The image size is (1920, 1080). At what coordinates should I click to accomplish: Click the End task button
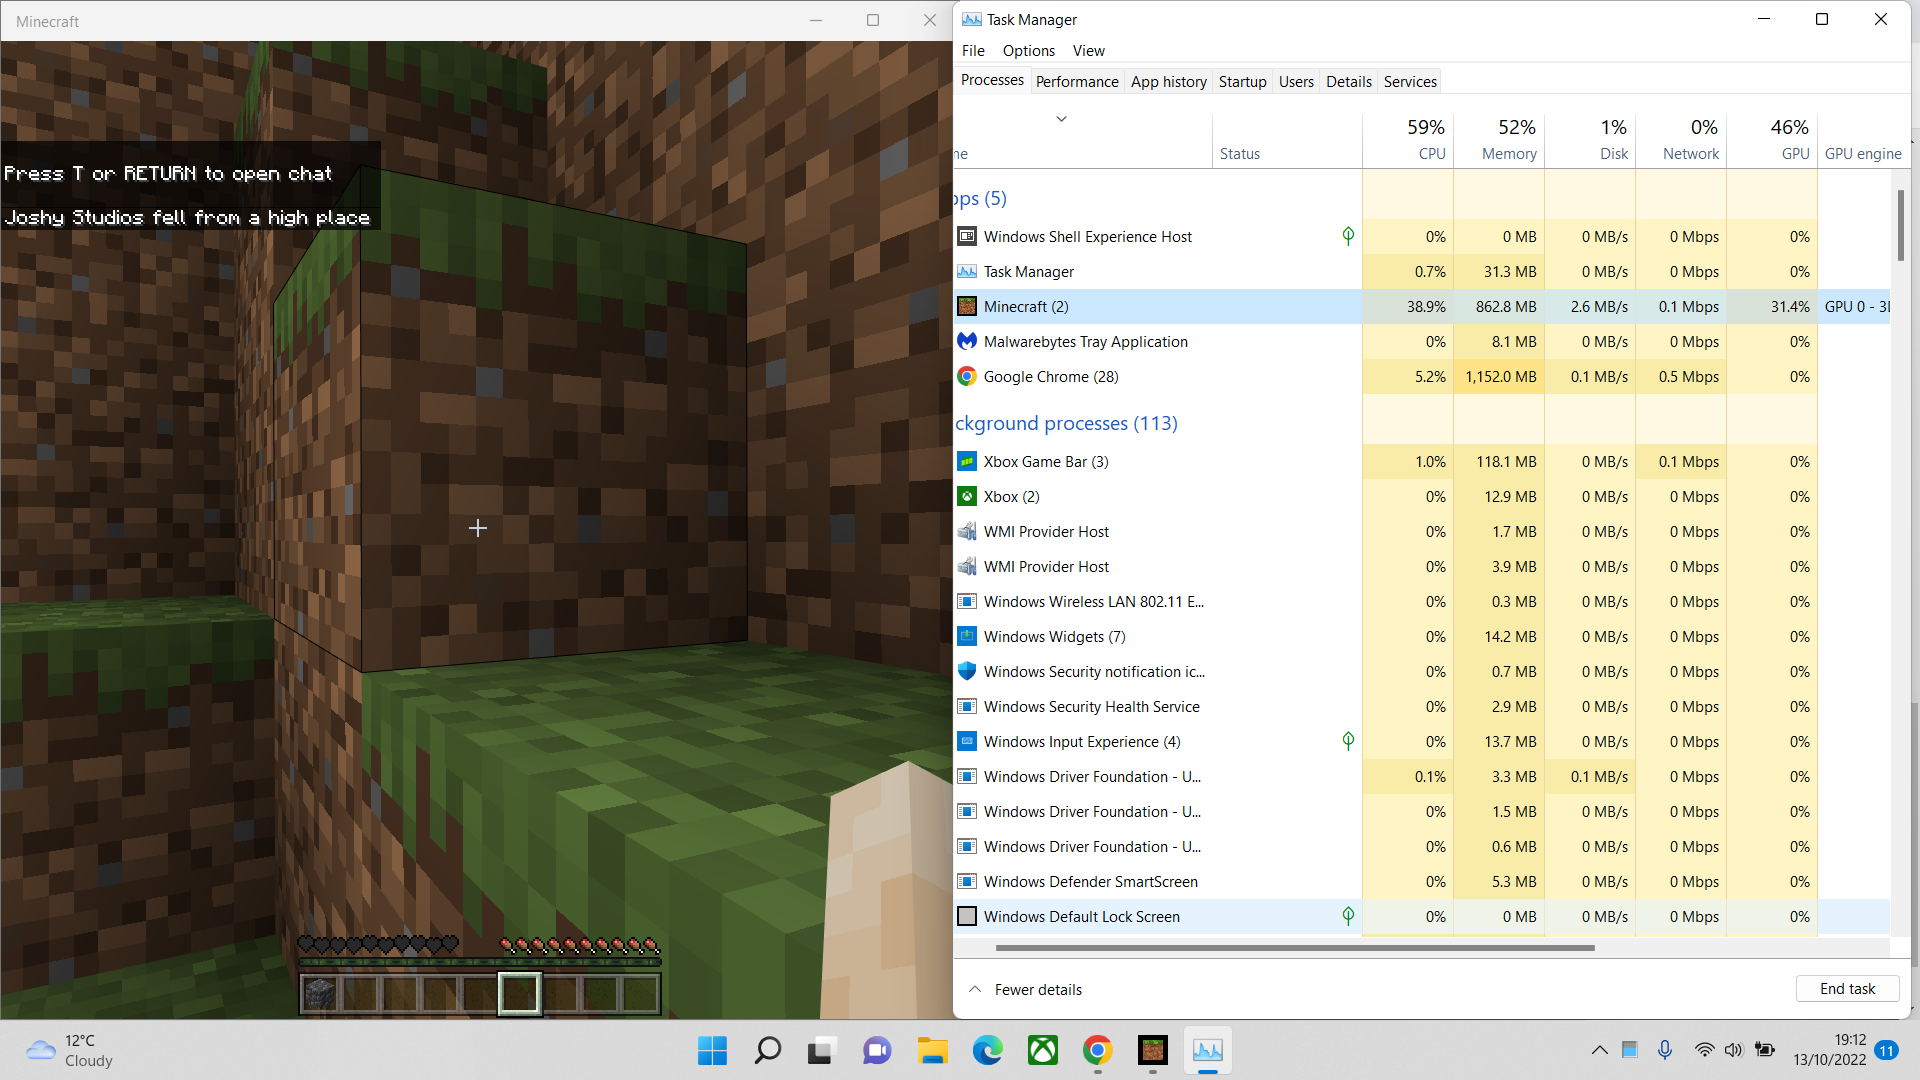(1846, 989)
